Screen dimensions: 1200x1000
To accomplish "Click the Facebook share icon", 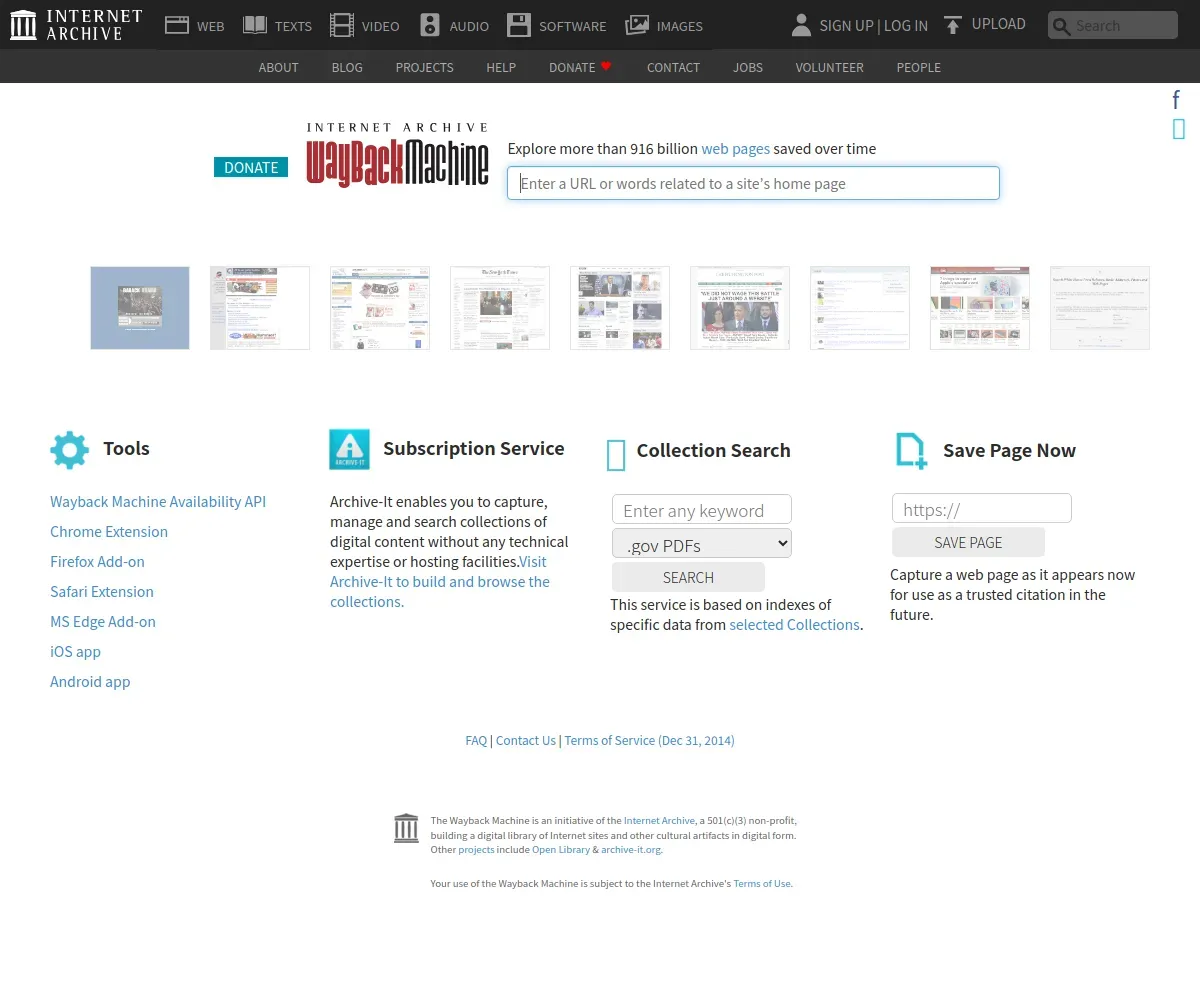I will click(x=1177, y=100).
